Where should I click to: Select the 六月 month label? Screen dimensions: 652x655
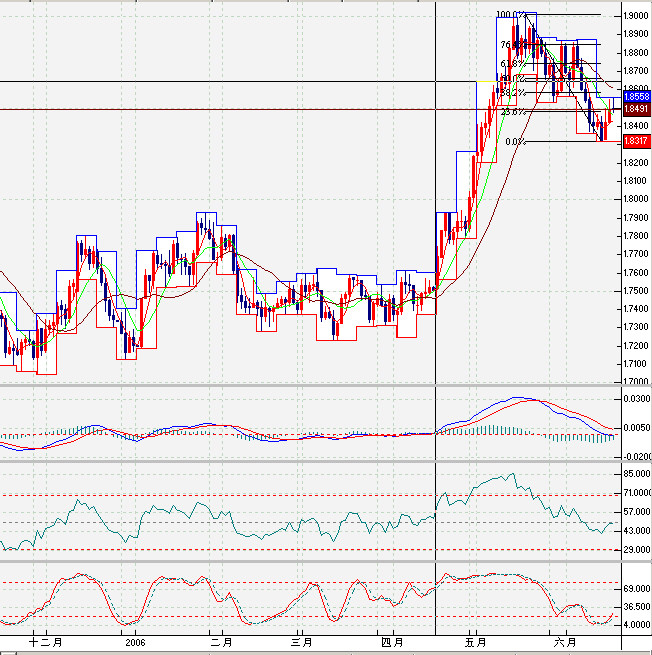pyautogui.click(x=566, y=643)
